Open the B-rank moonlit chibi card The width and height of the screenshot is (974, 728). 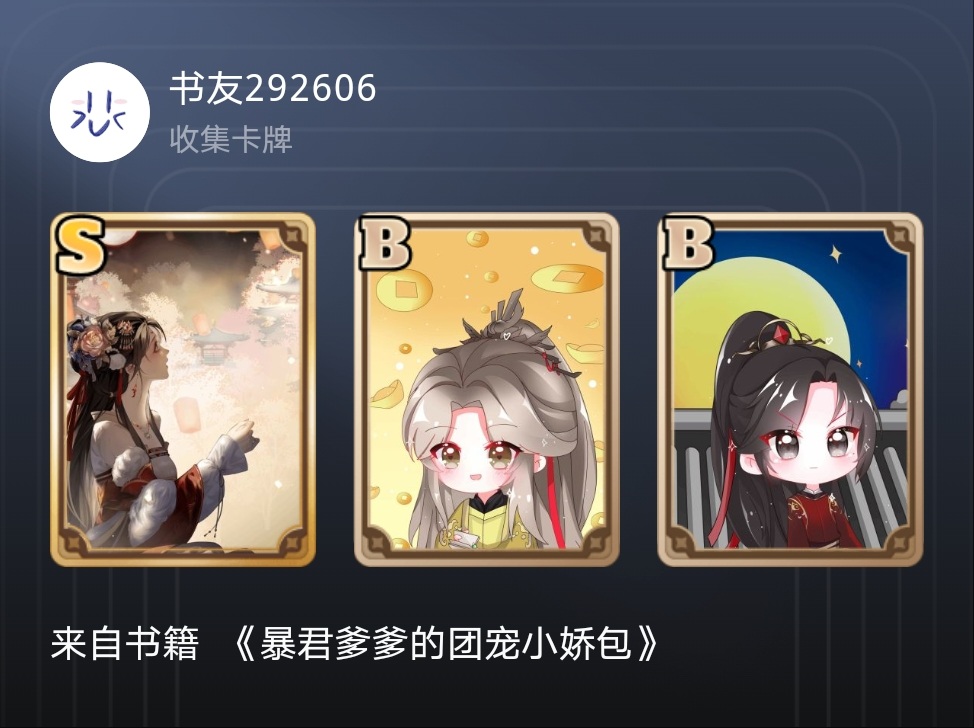[x=790, y=389]
